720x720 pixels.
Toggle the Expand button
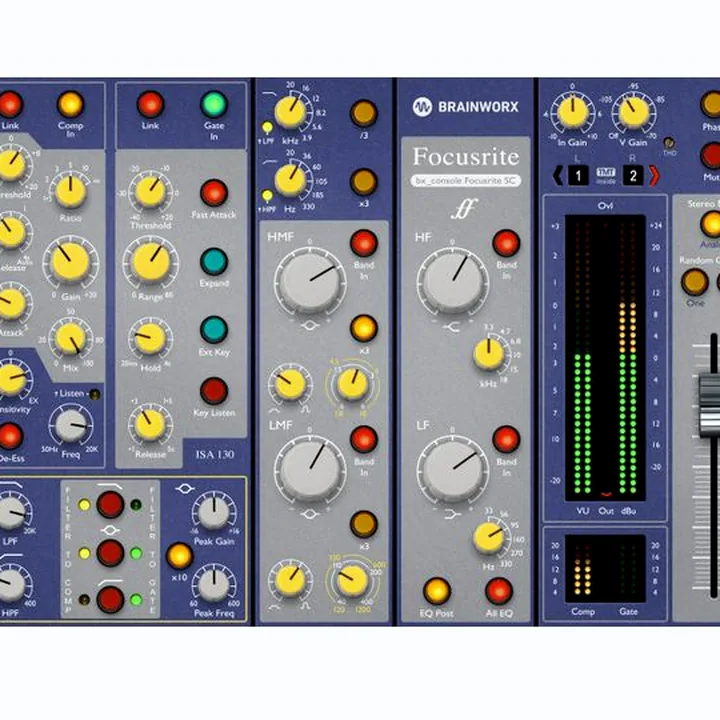[214, 262]
